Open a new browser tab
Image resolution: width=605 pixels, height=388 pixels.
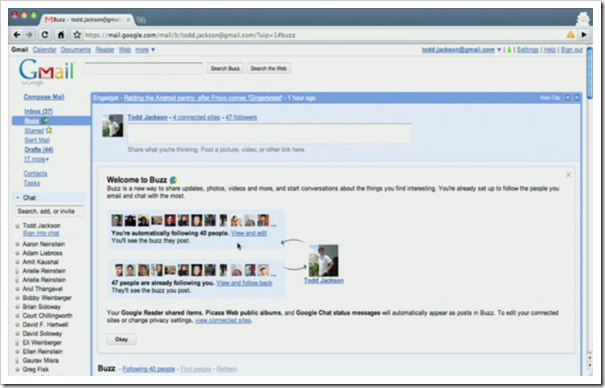point(141,20)
